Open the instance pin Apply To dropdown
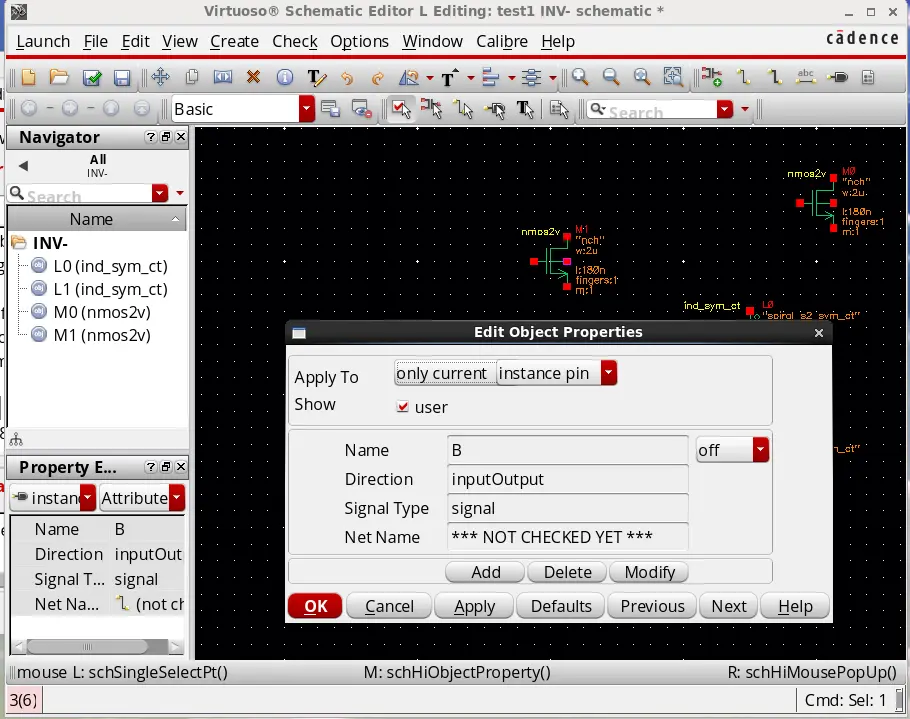This screenshot has height=719, width=910. [609, 373]
